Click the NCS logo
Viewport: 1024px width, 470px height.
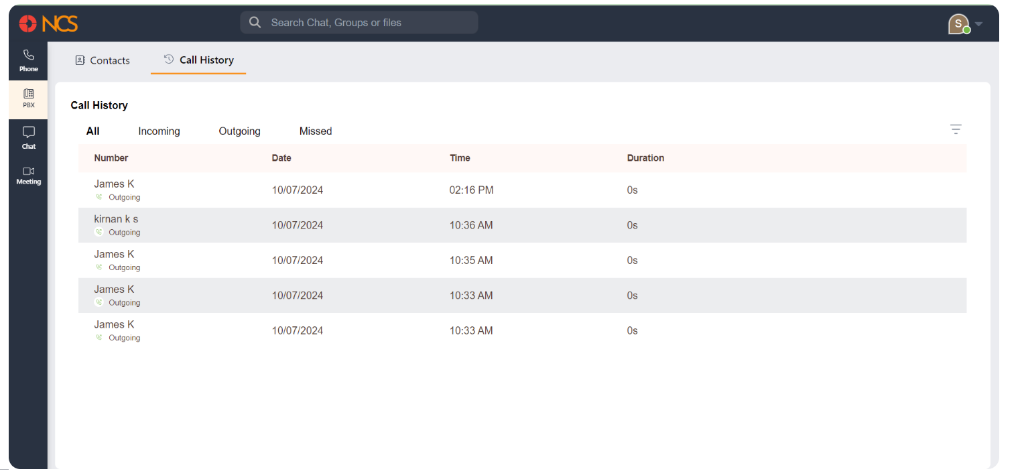coord(48,24)
